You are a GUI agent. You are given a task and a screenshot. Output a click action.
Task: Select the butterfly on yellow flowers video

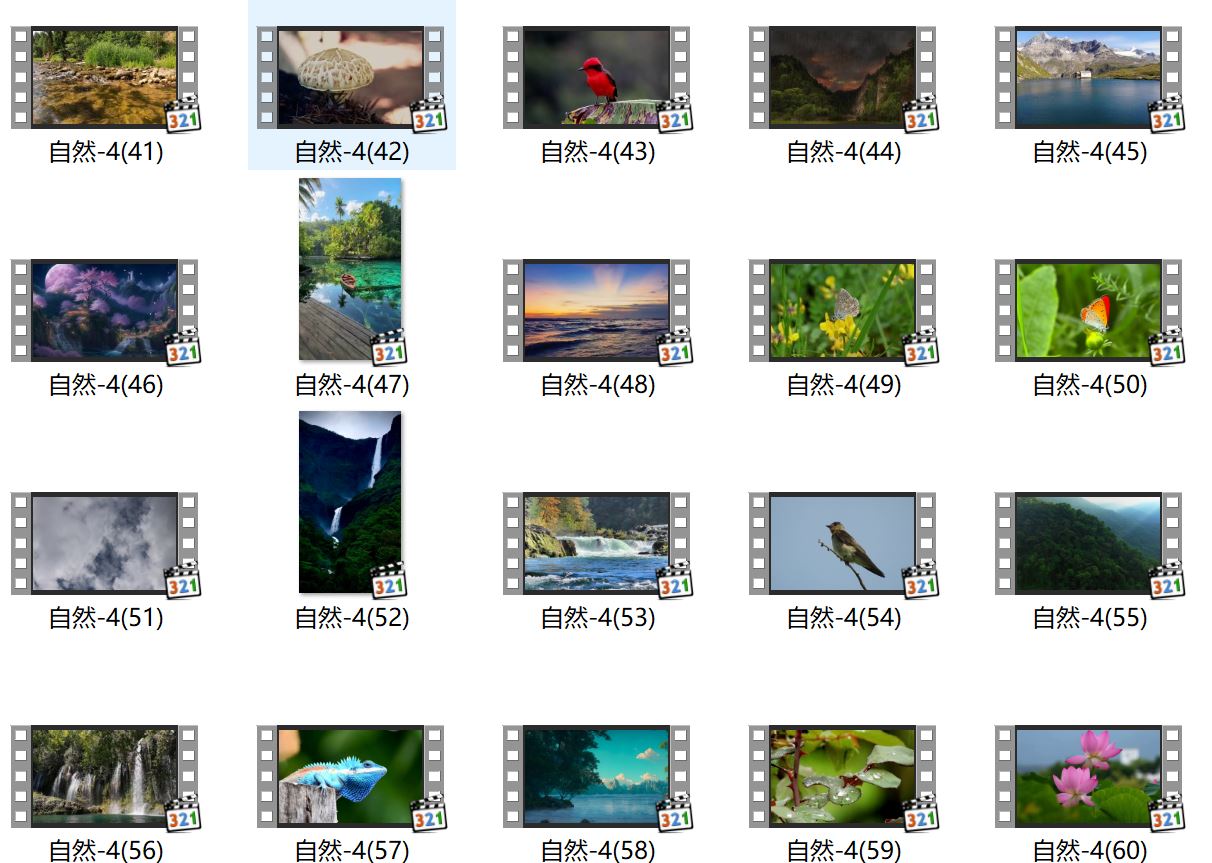[x=842, y=311]
